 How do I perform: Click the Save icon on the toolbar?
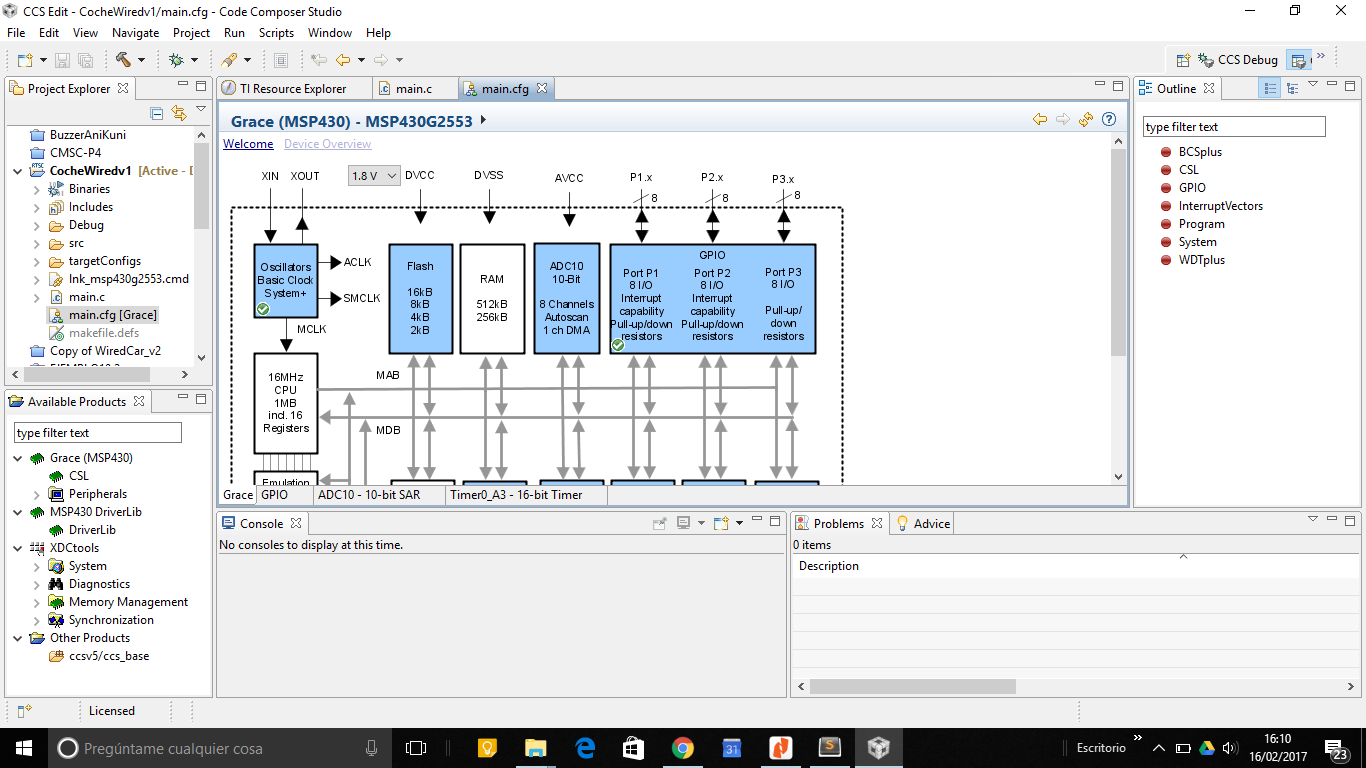click(62, 59)
